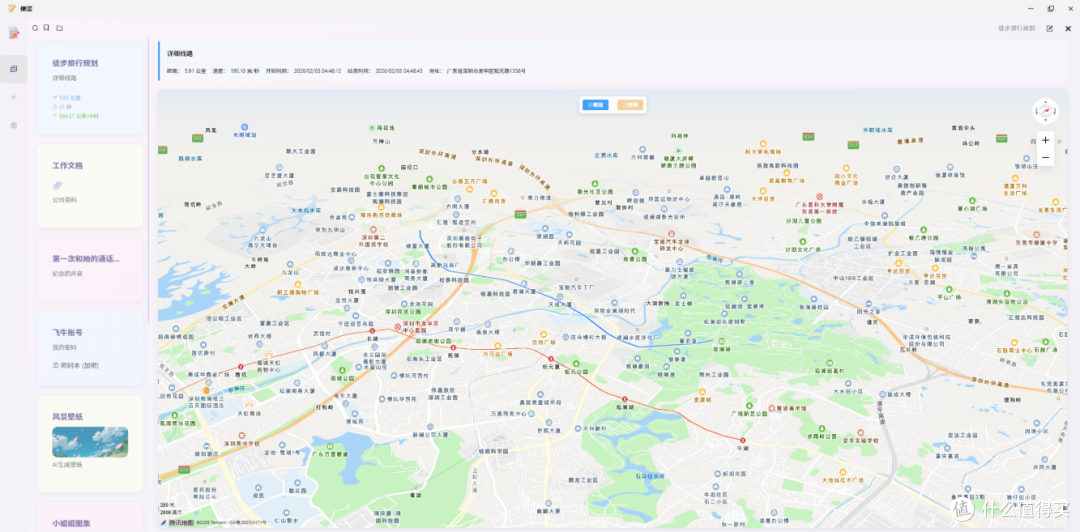1080x532 pixels.
Task: Click the 5.91 公里 distance stat in first card
Action: pos(66,98)
